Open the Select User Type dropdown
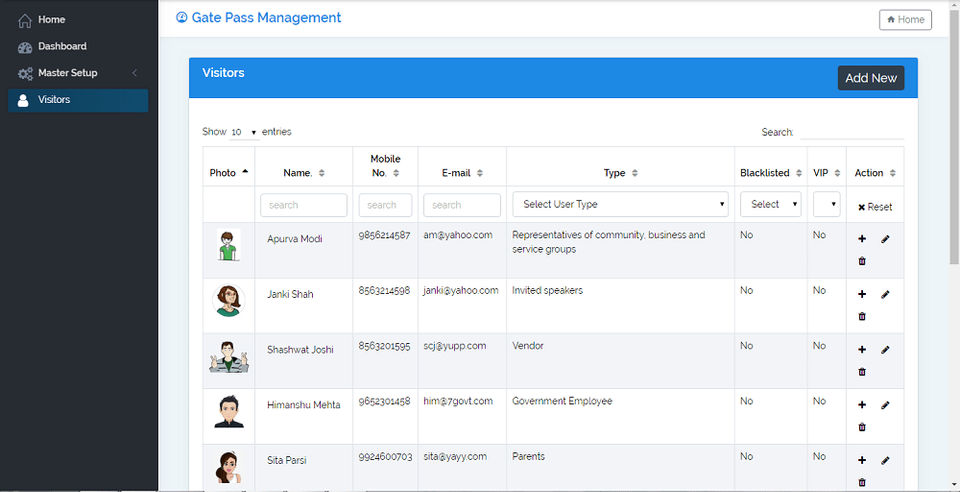Screen dimensions: 960x492 pyautogui.click(x=620, y=204)
